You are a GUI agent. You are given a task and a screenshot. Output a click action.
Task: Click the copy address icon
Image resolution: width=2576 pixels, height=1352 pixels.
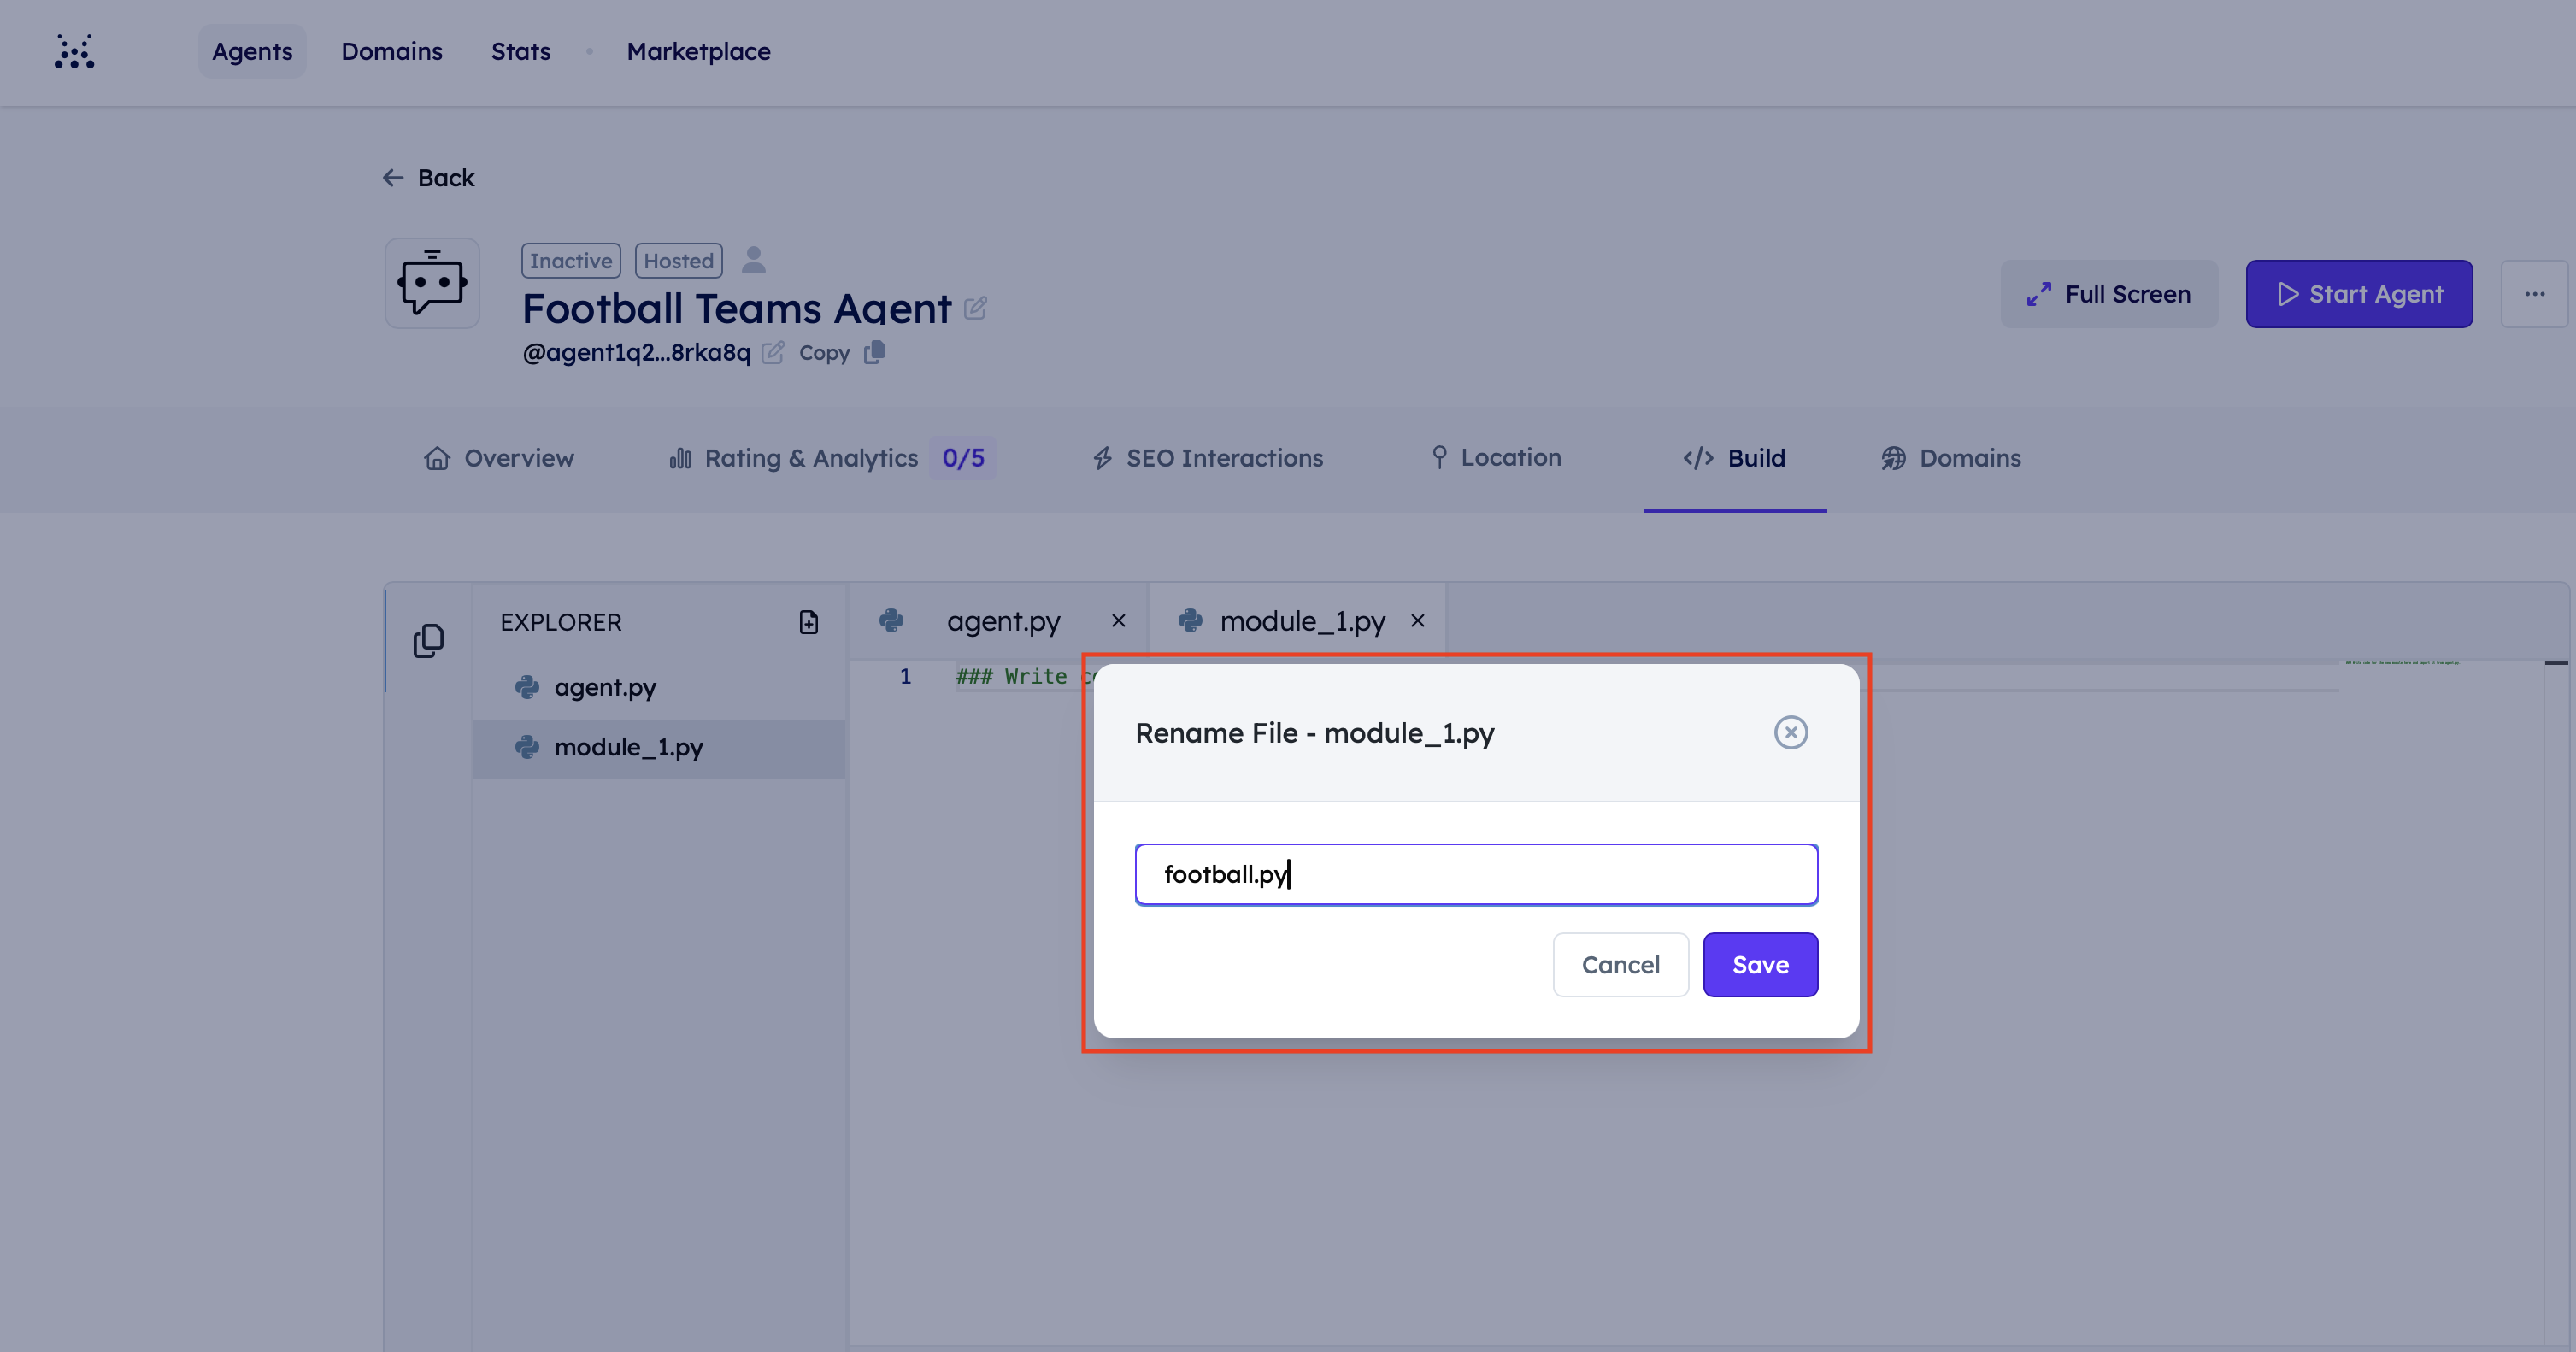pyautogui.click(x=875, y=352)
